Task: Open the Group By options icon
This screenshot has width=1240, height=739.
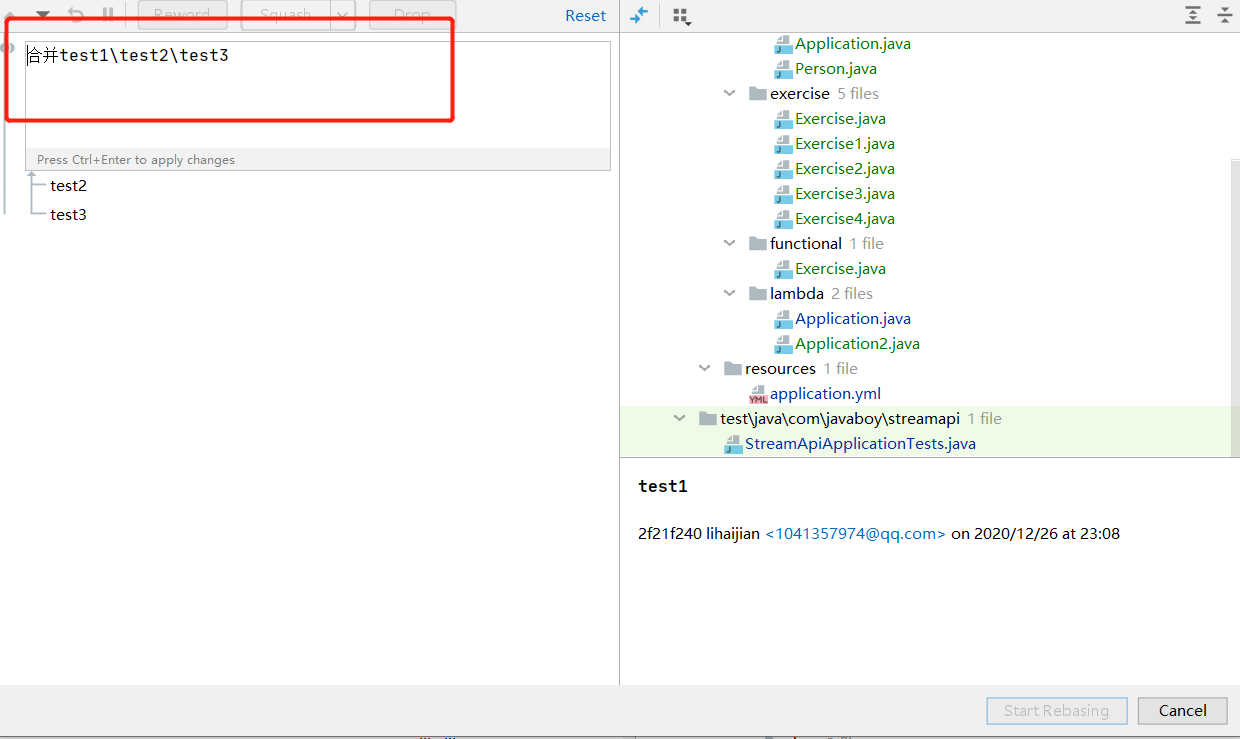Action: pyautogui.click(x=682, y=16)
